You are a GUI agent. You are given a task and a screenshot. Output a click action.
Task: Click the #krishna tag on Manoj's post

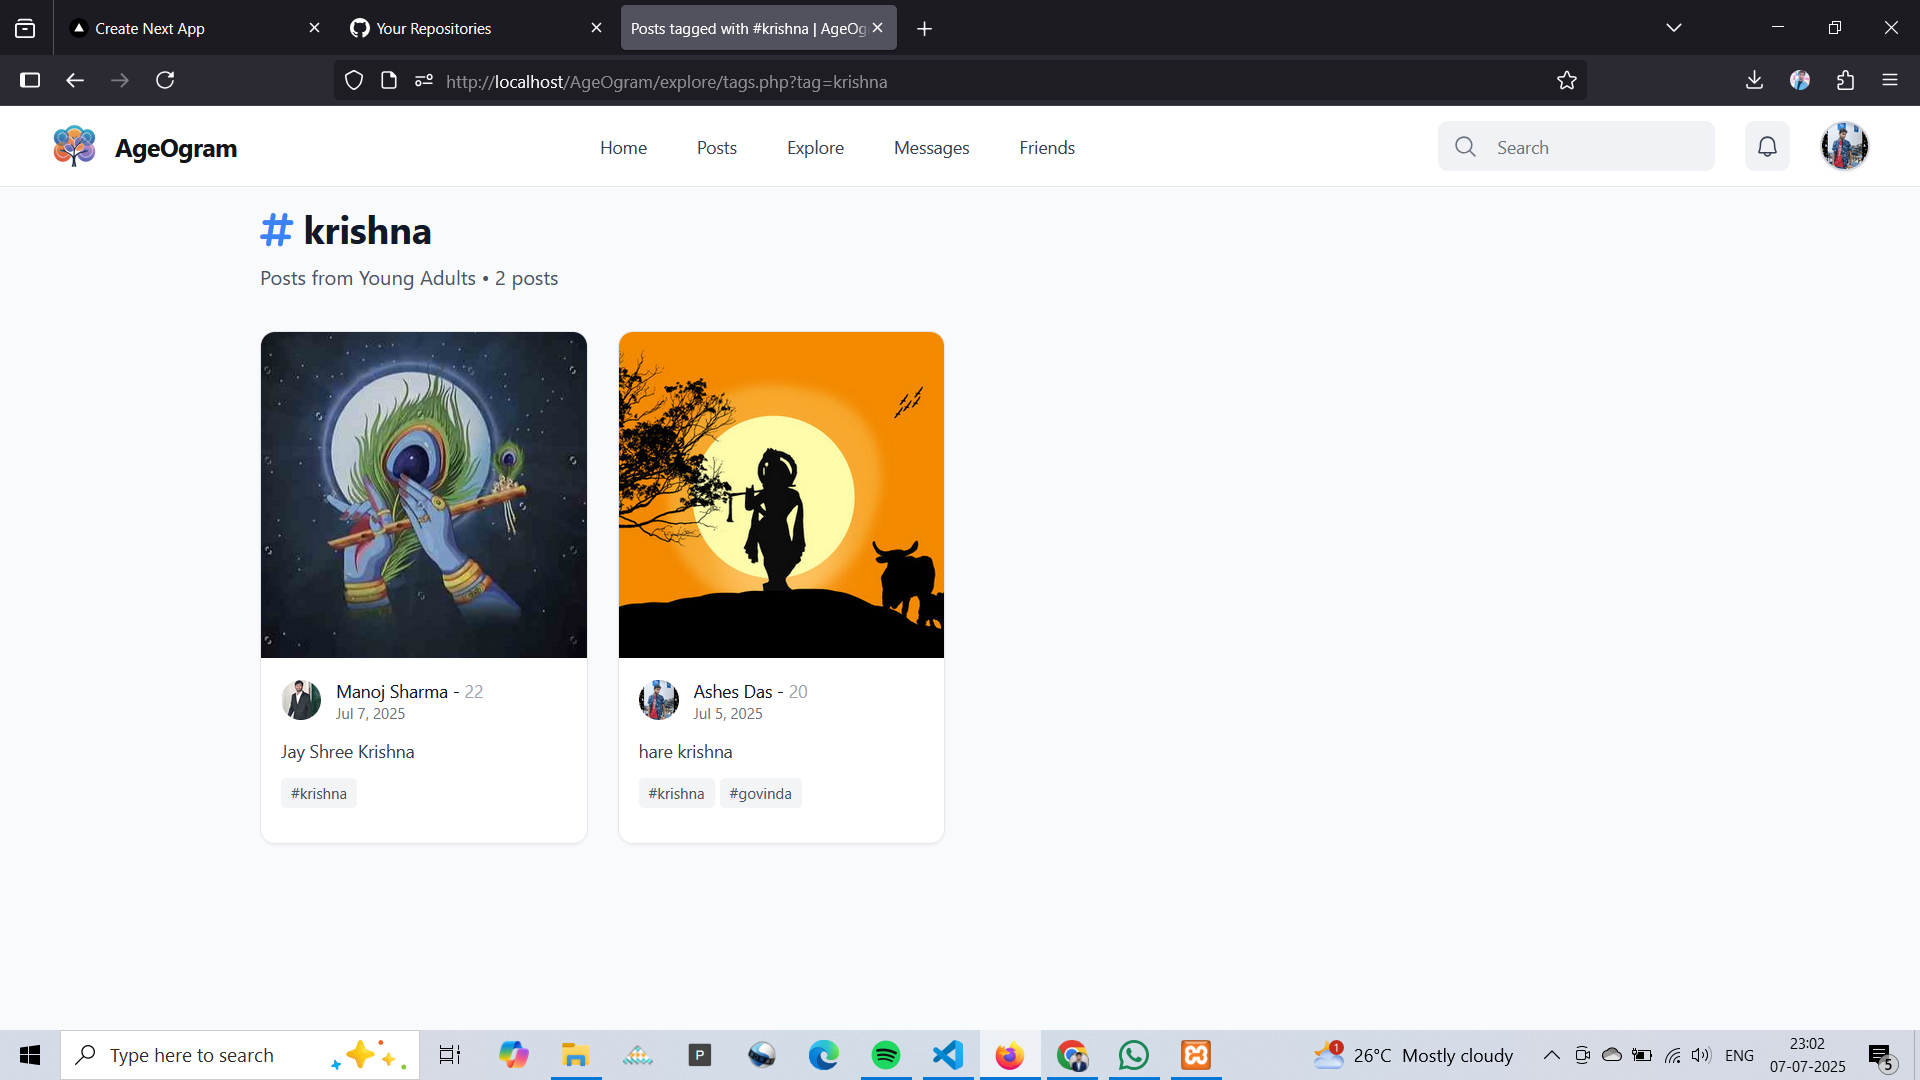point(319,793)
